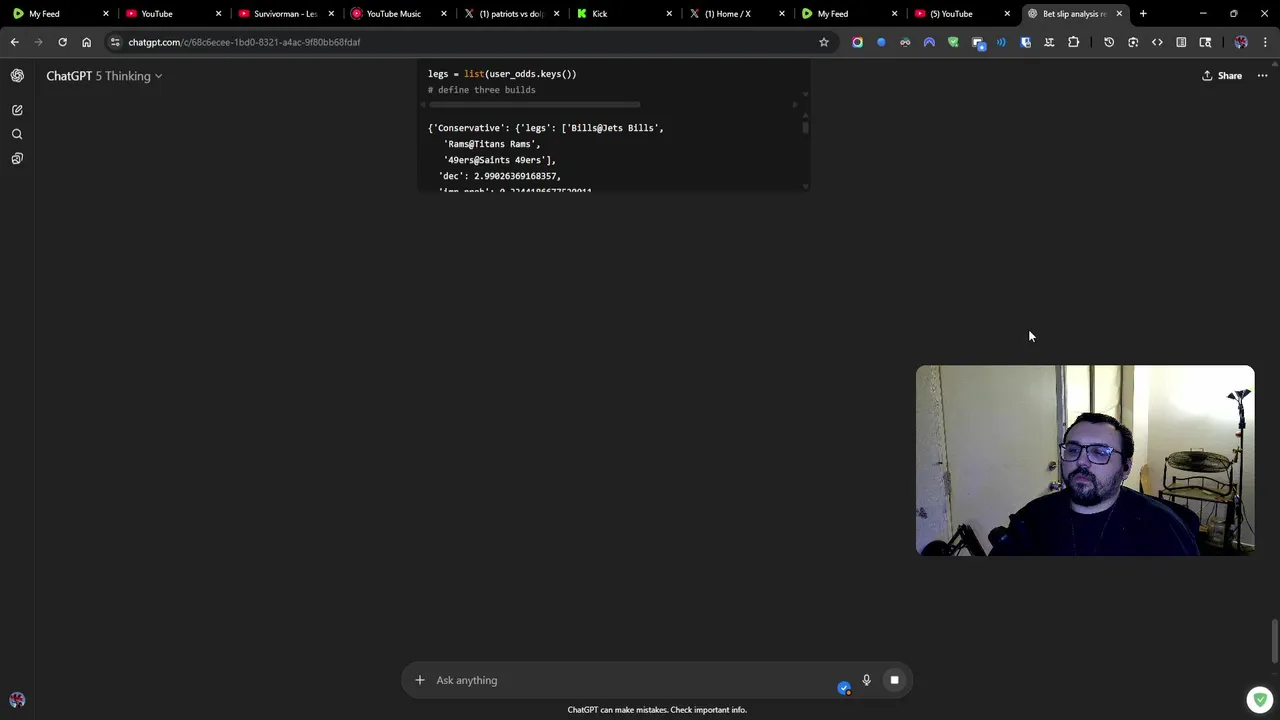Go to browser home page
Viewport: 1280px width, 720px height.
pyautogui.click(x=86, y=42)
